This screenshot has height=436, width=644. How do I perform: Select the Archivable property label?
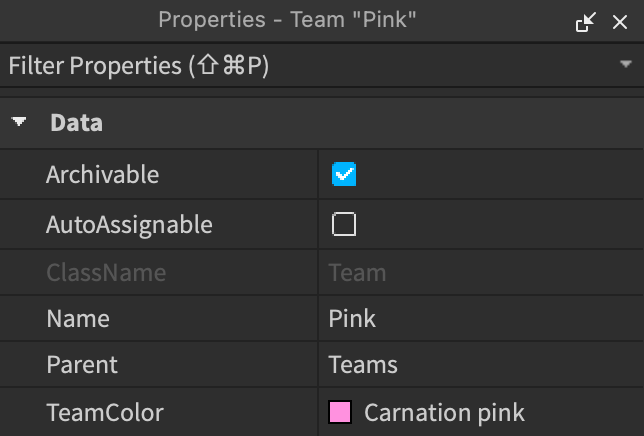(x=102, y=174)
